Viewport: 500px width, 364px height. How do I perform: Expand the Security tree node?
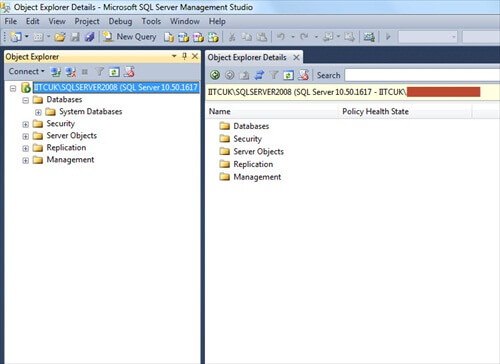[26, 124]
